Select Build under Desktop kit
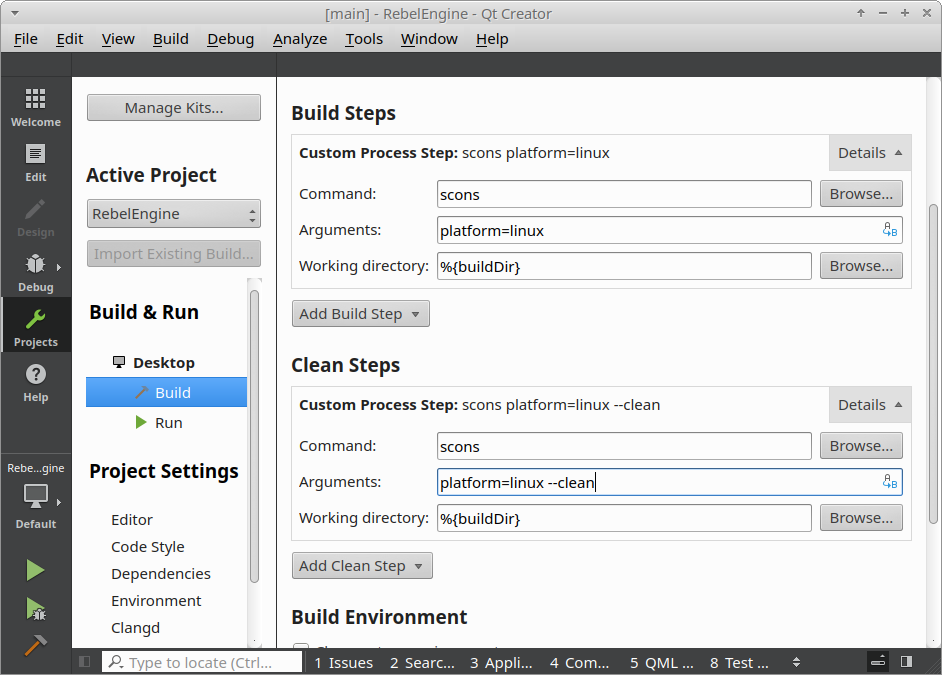This screenshot has width=942, height=675. coord(166,392)
